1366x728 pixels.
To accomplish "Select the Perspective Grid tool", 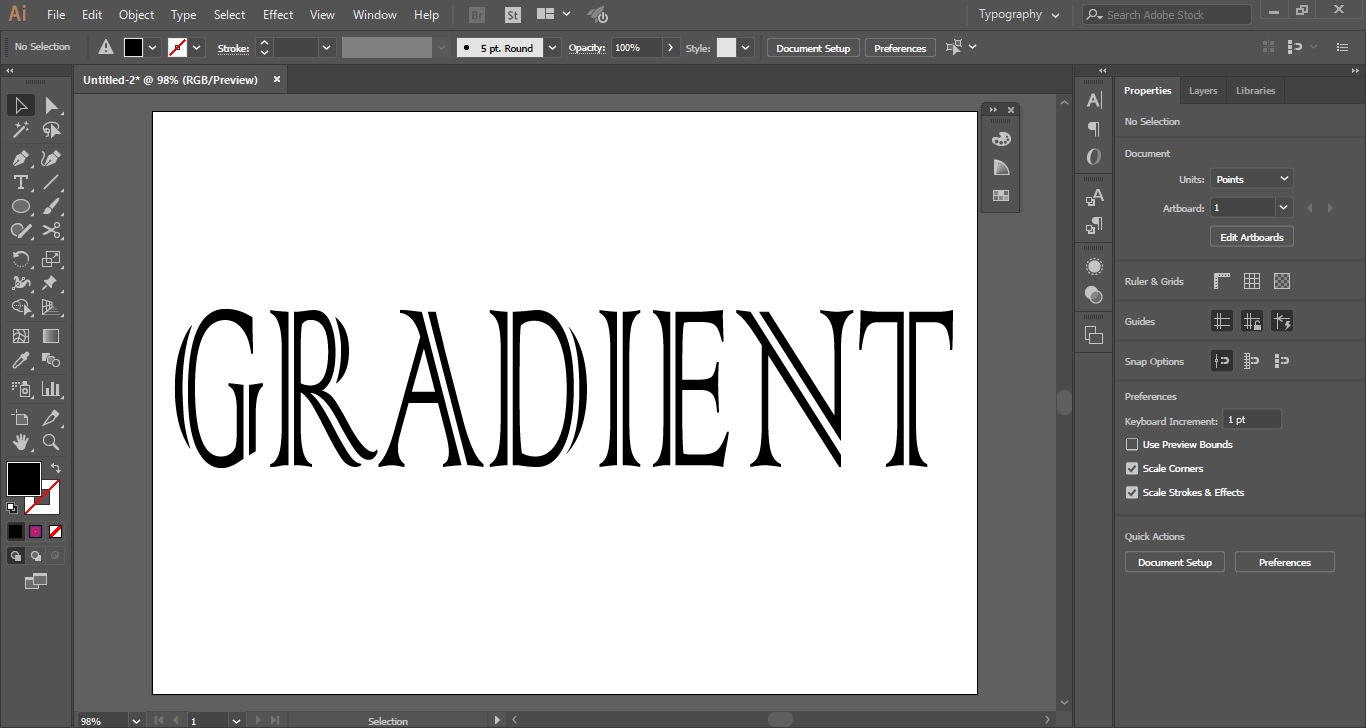I will [51, 307].
